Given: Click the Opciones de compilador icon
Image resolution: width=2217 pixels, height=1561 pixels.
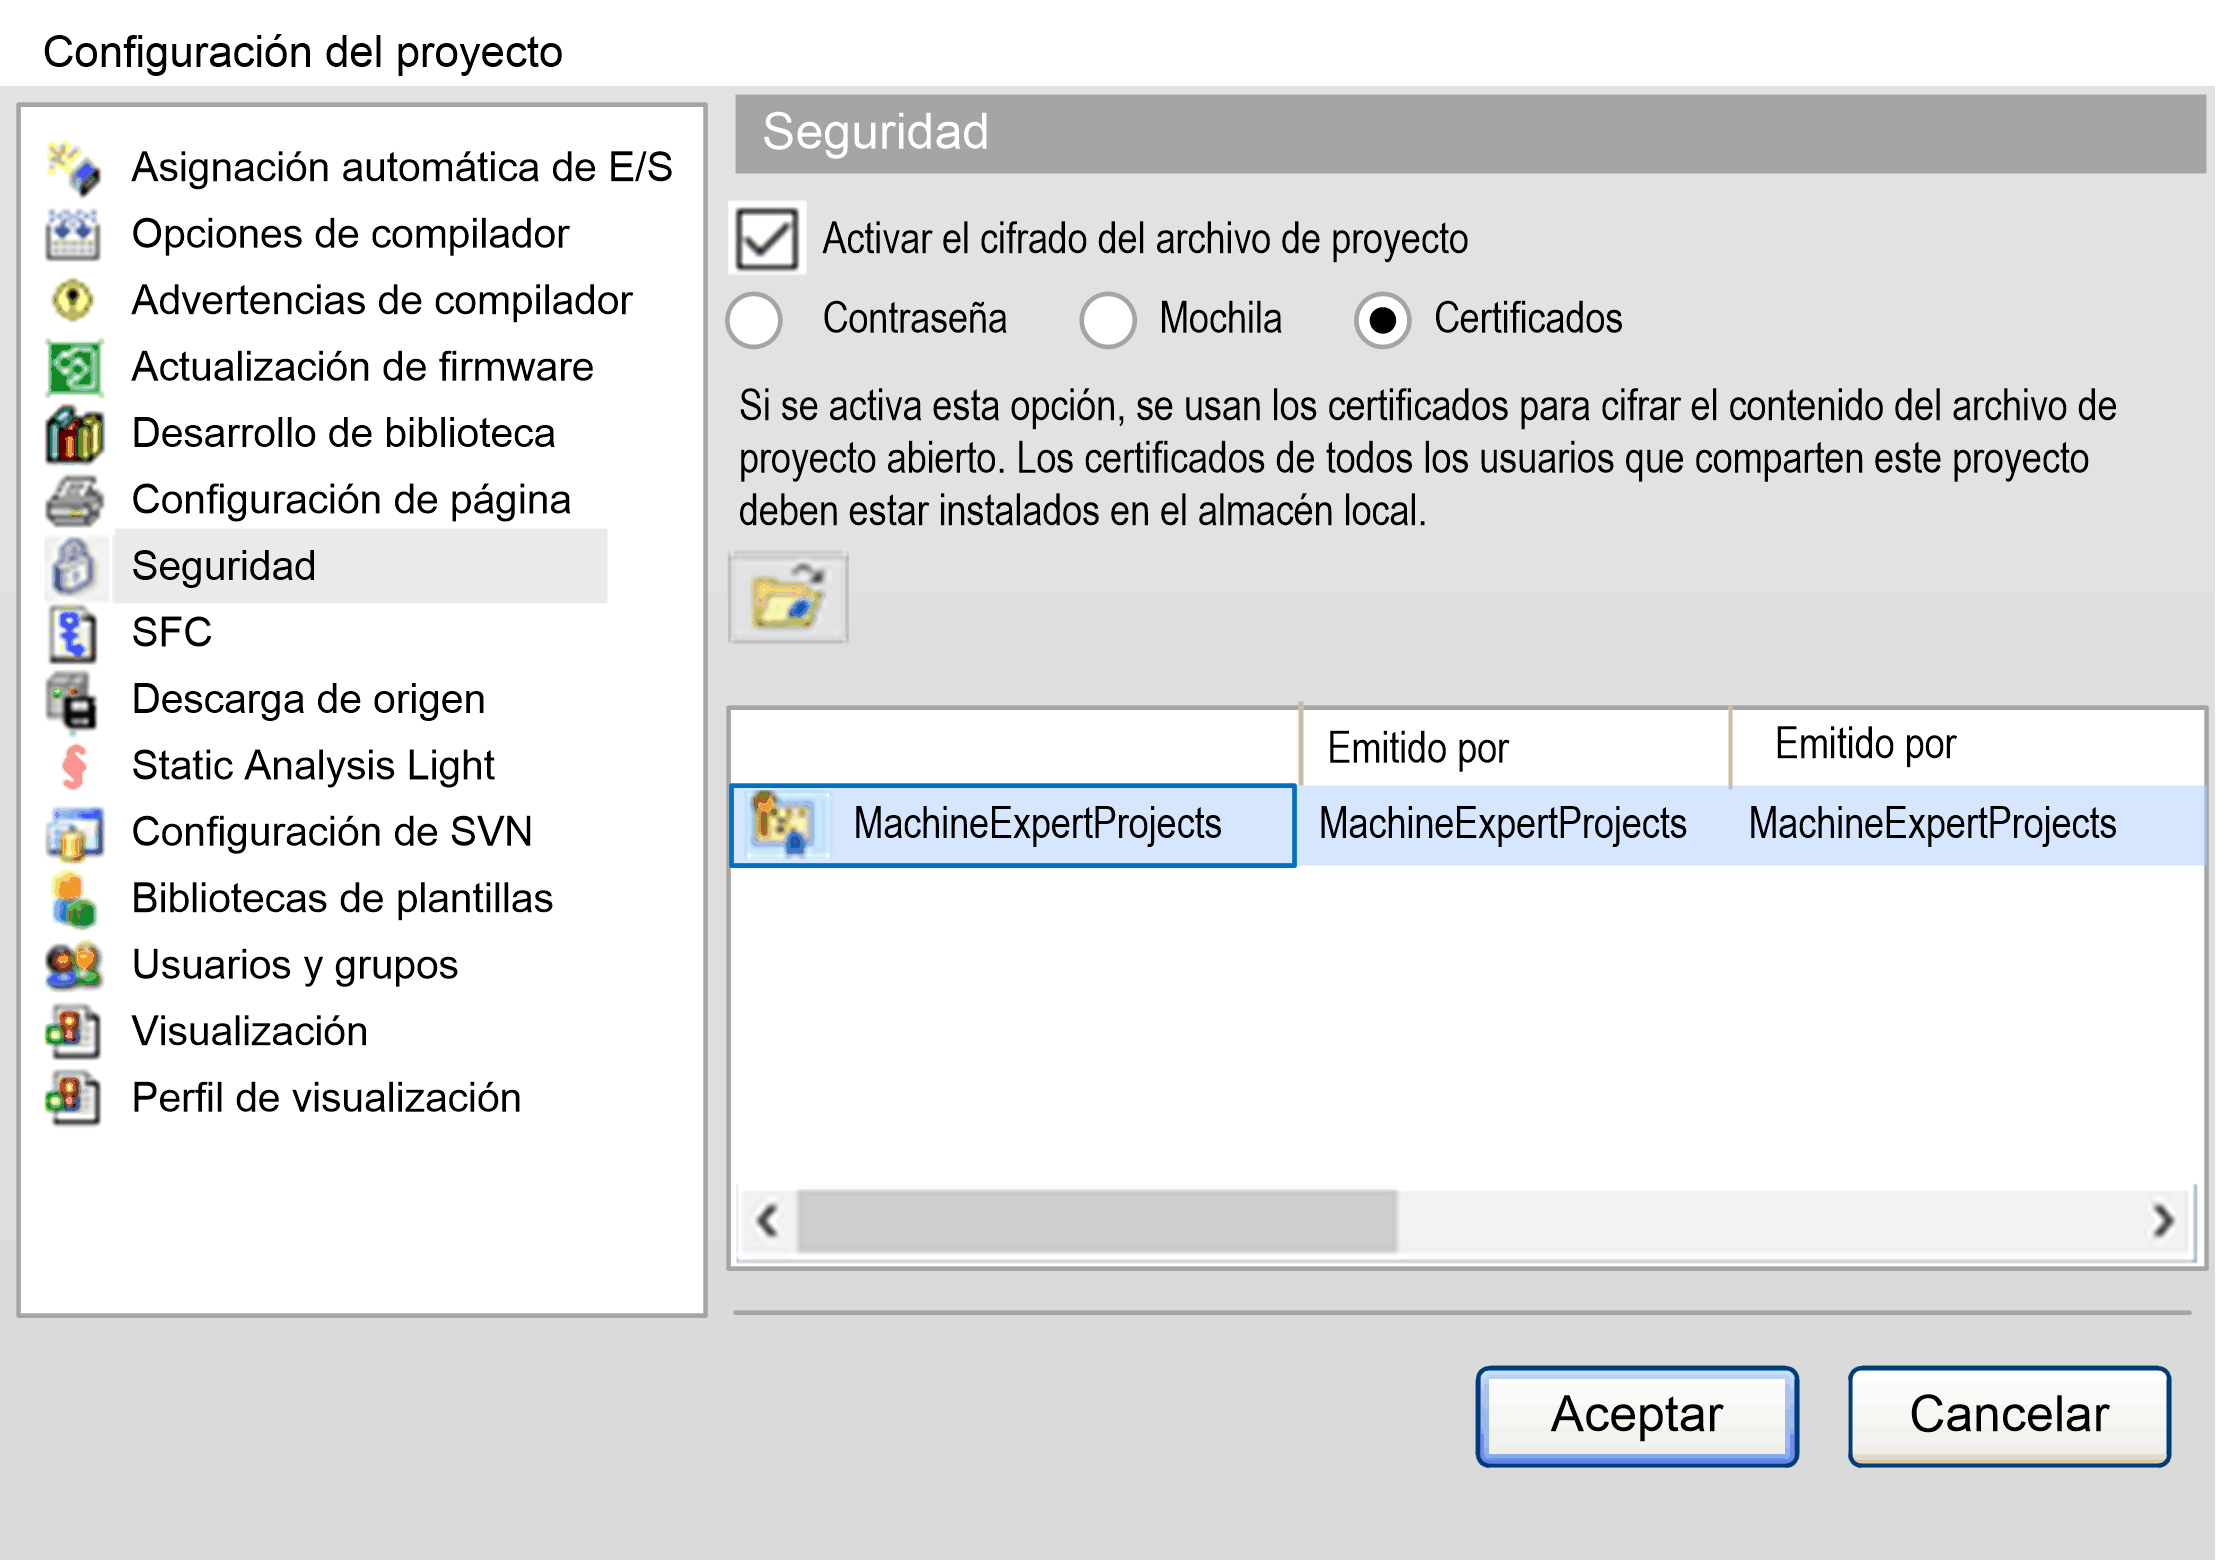Looking at the screenshot, I should pos(73,234).
